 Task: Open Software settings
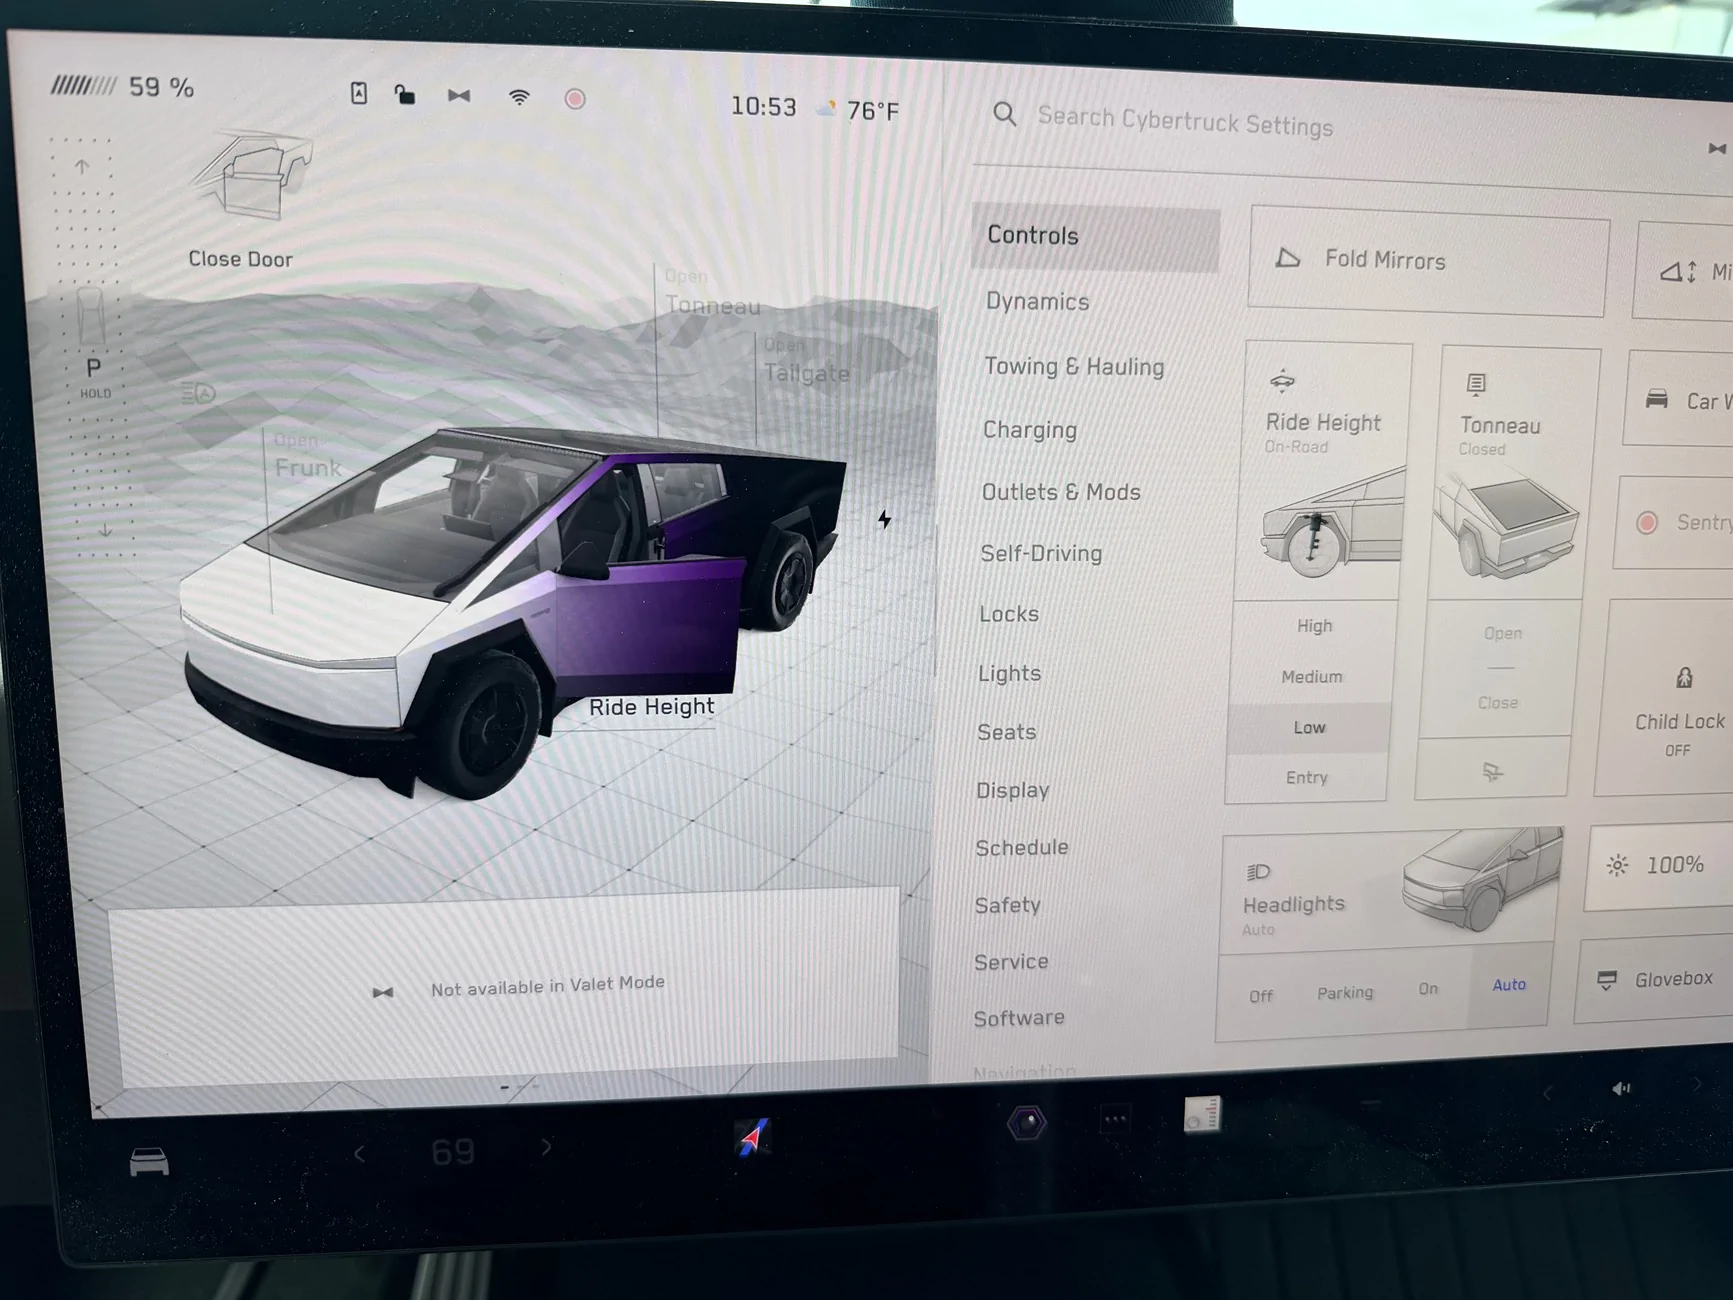(1019, 1018)
